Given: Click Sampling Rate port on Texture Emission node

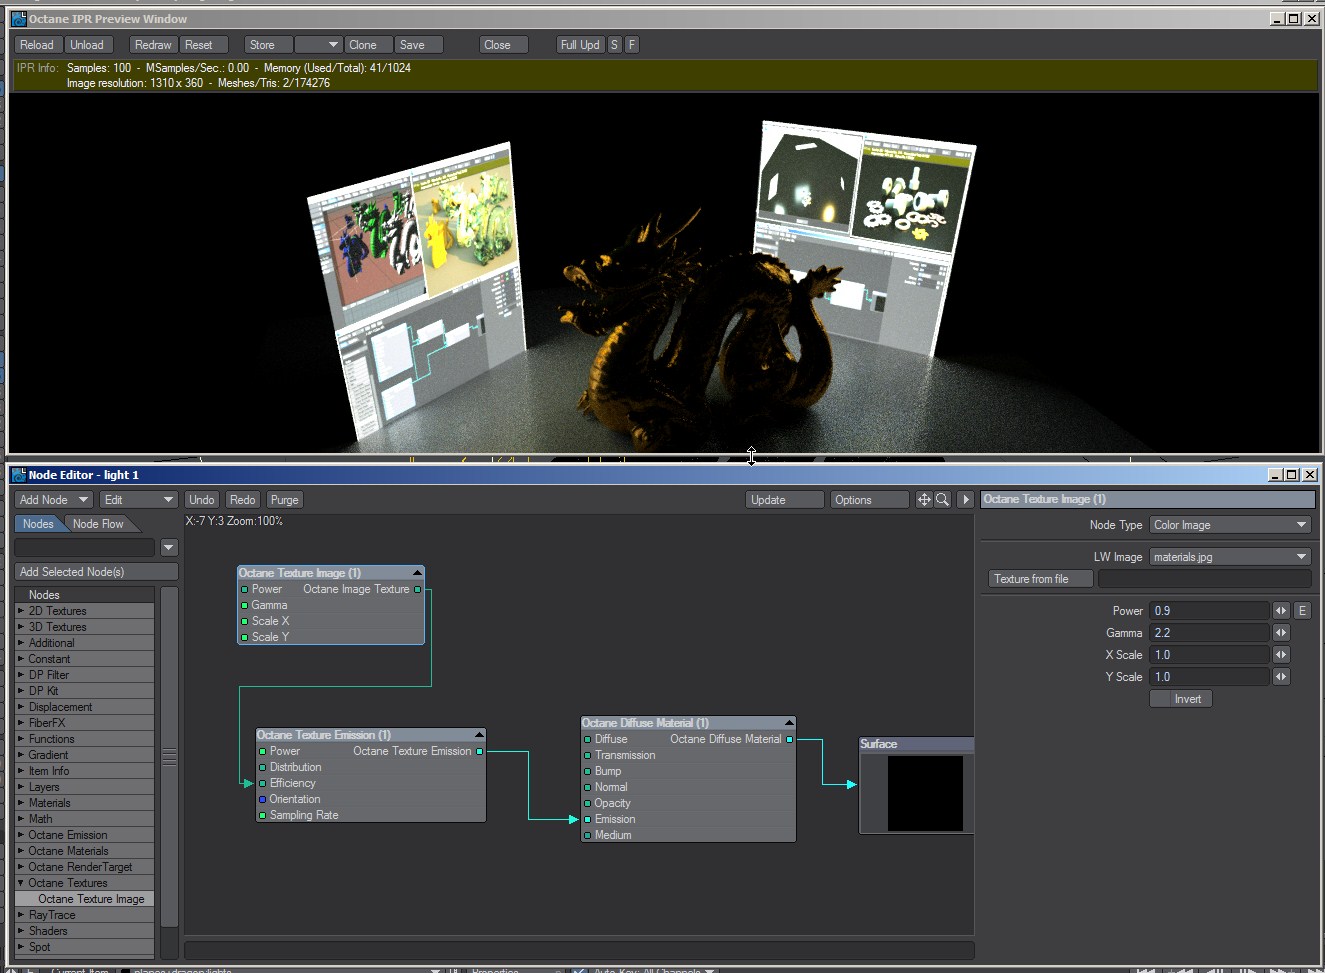Looking at the screenshot, I should click(x=262, y=815).
